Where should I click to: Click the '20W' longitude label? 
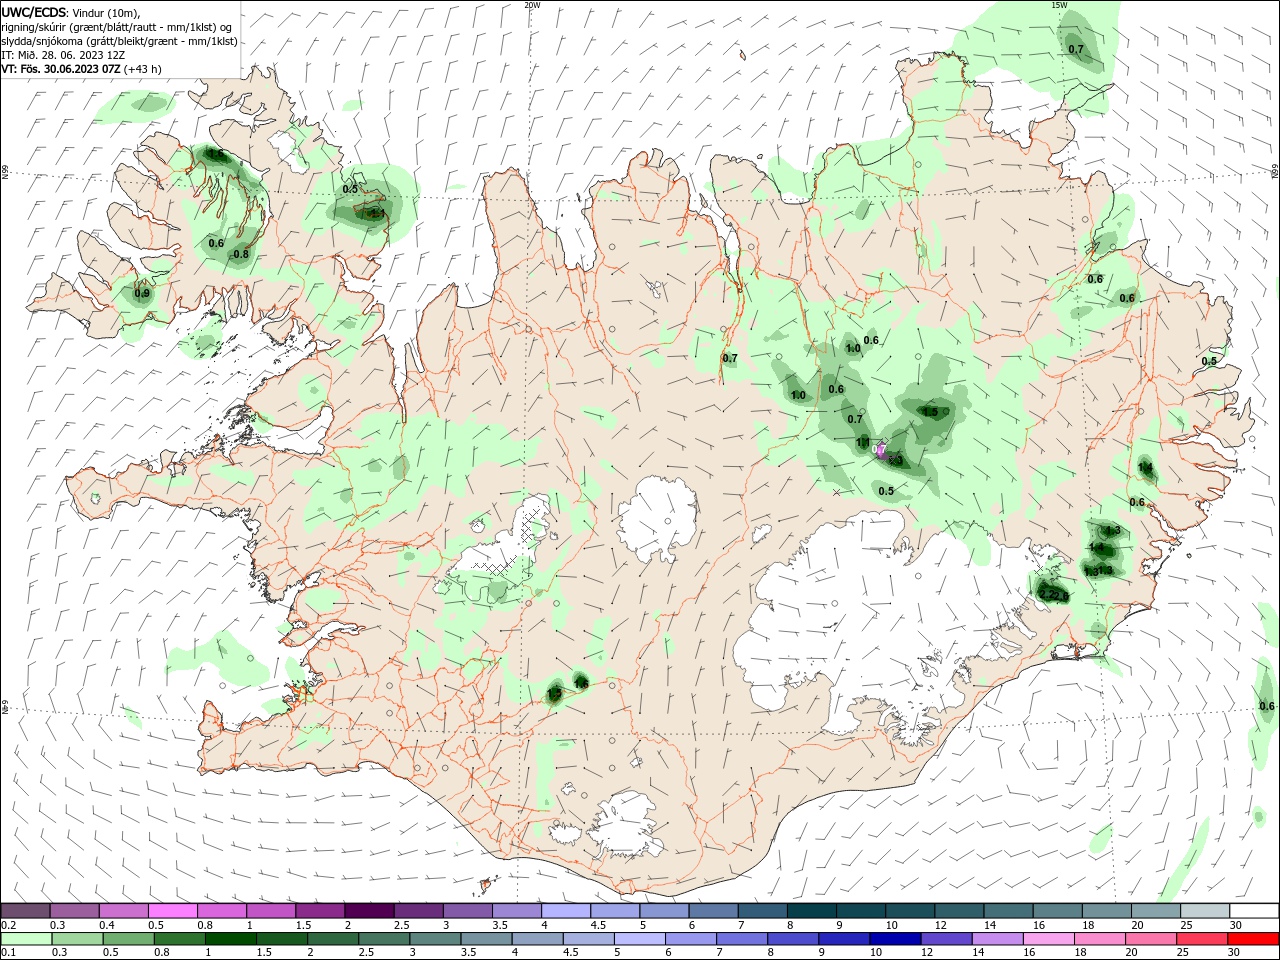[532, 5]
